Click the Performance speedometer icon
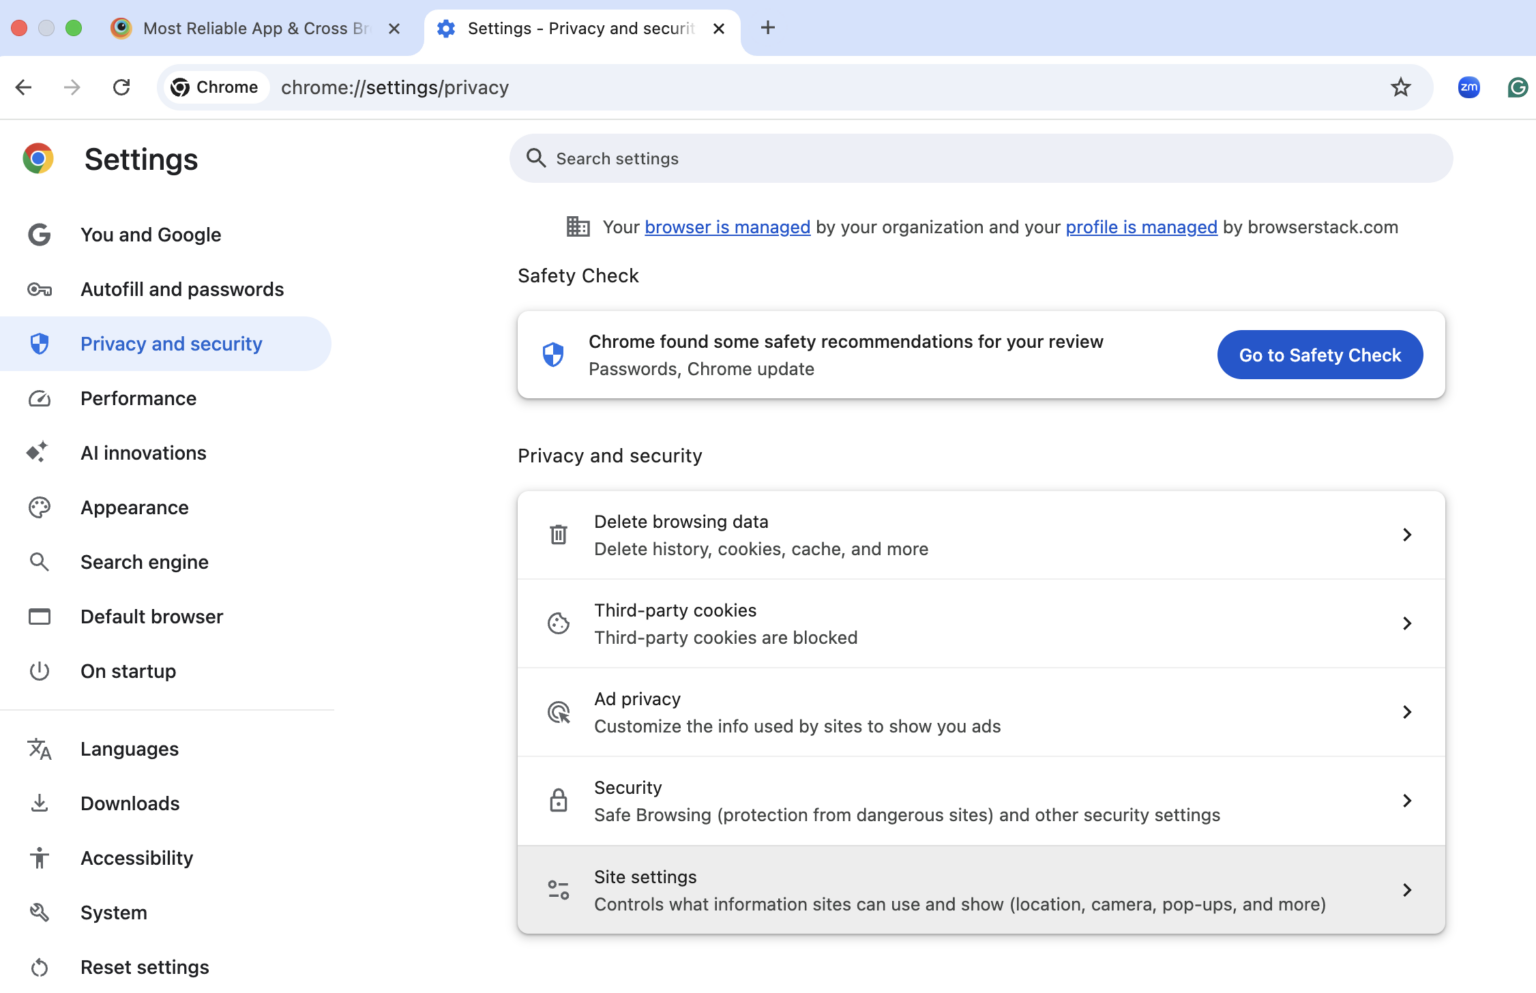Image resolution: width=1536 pixels, height=993 pixels. point(40,398)
